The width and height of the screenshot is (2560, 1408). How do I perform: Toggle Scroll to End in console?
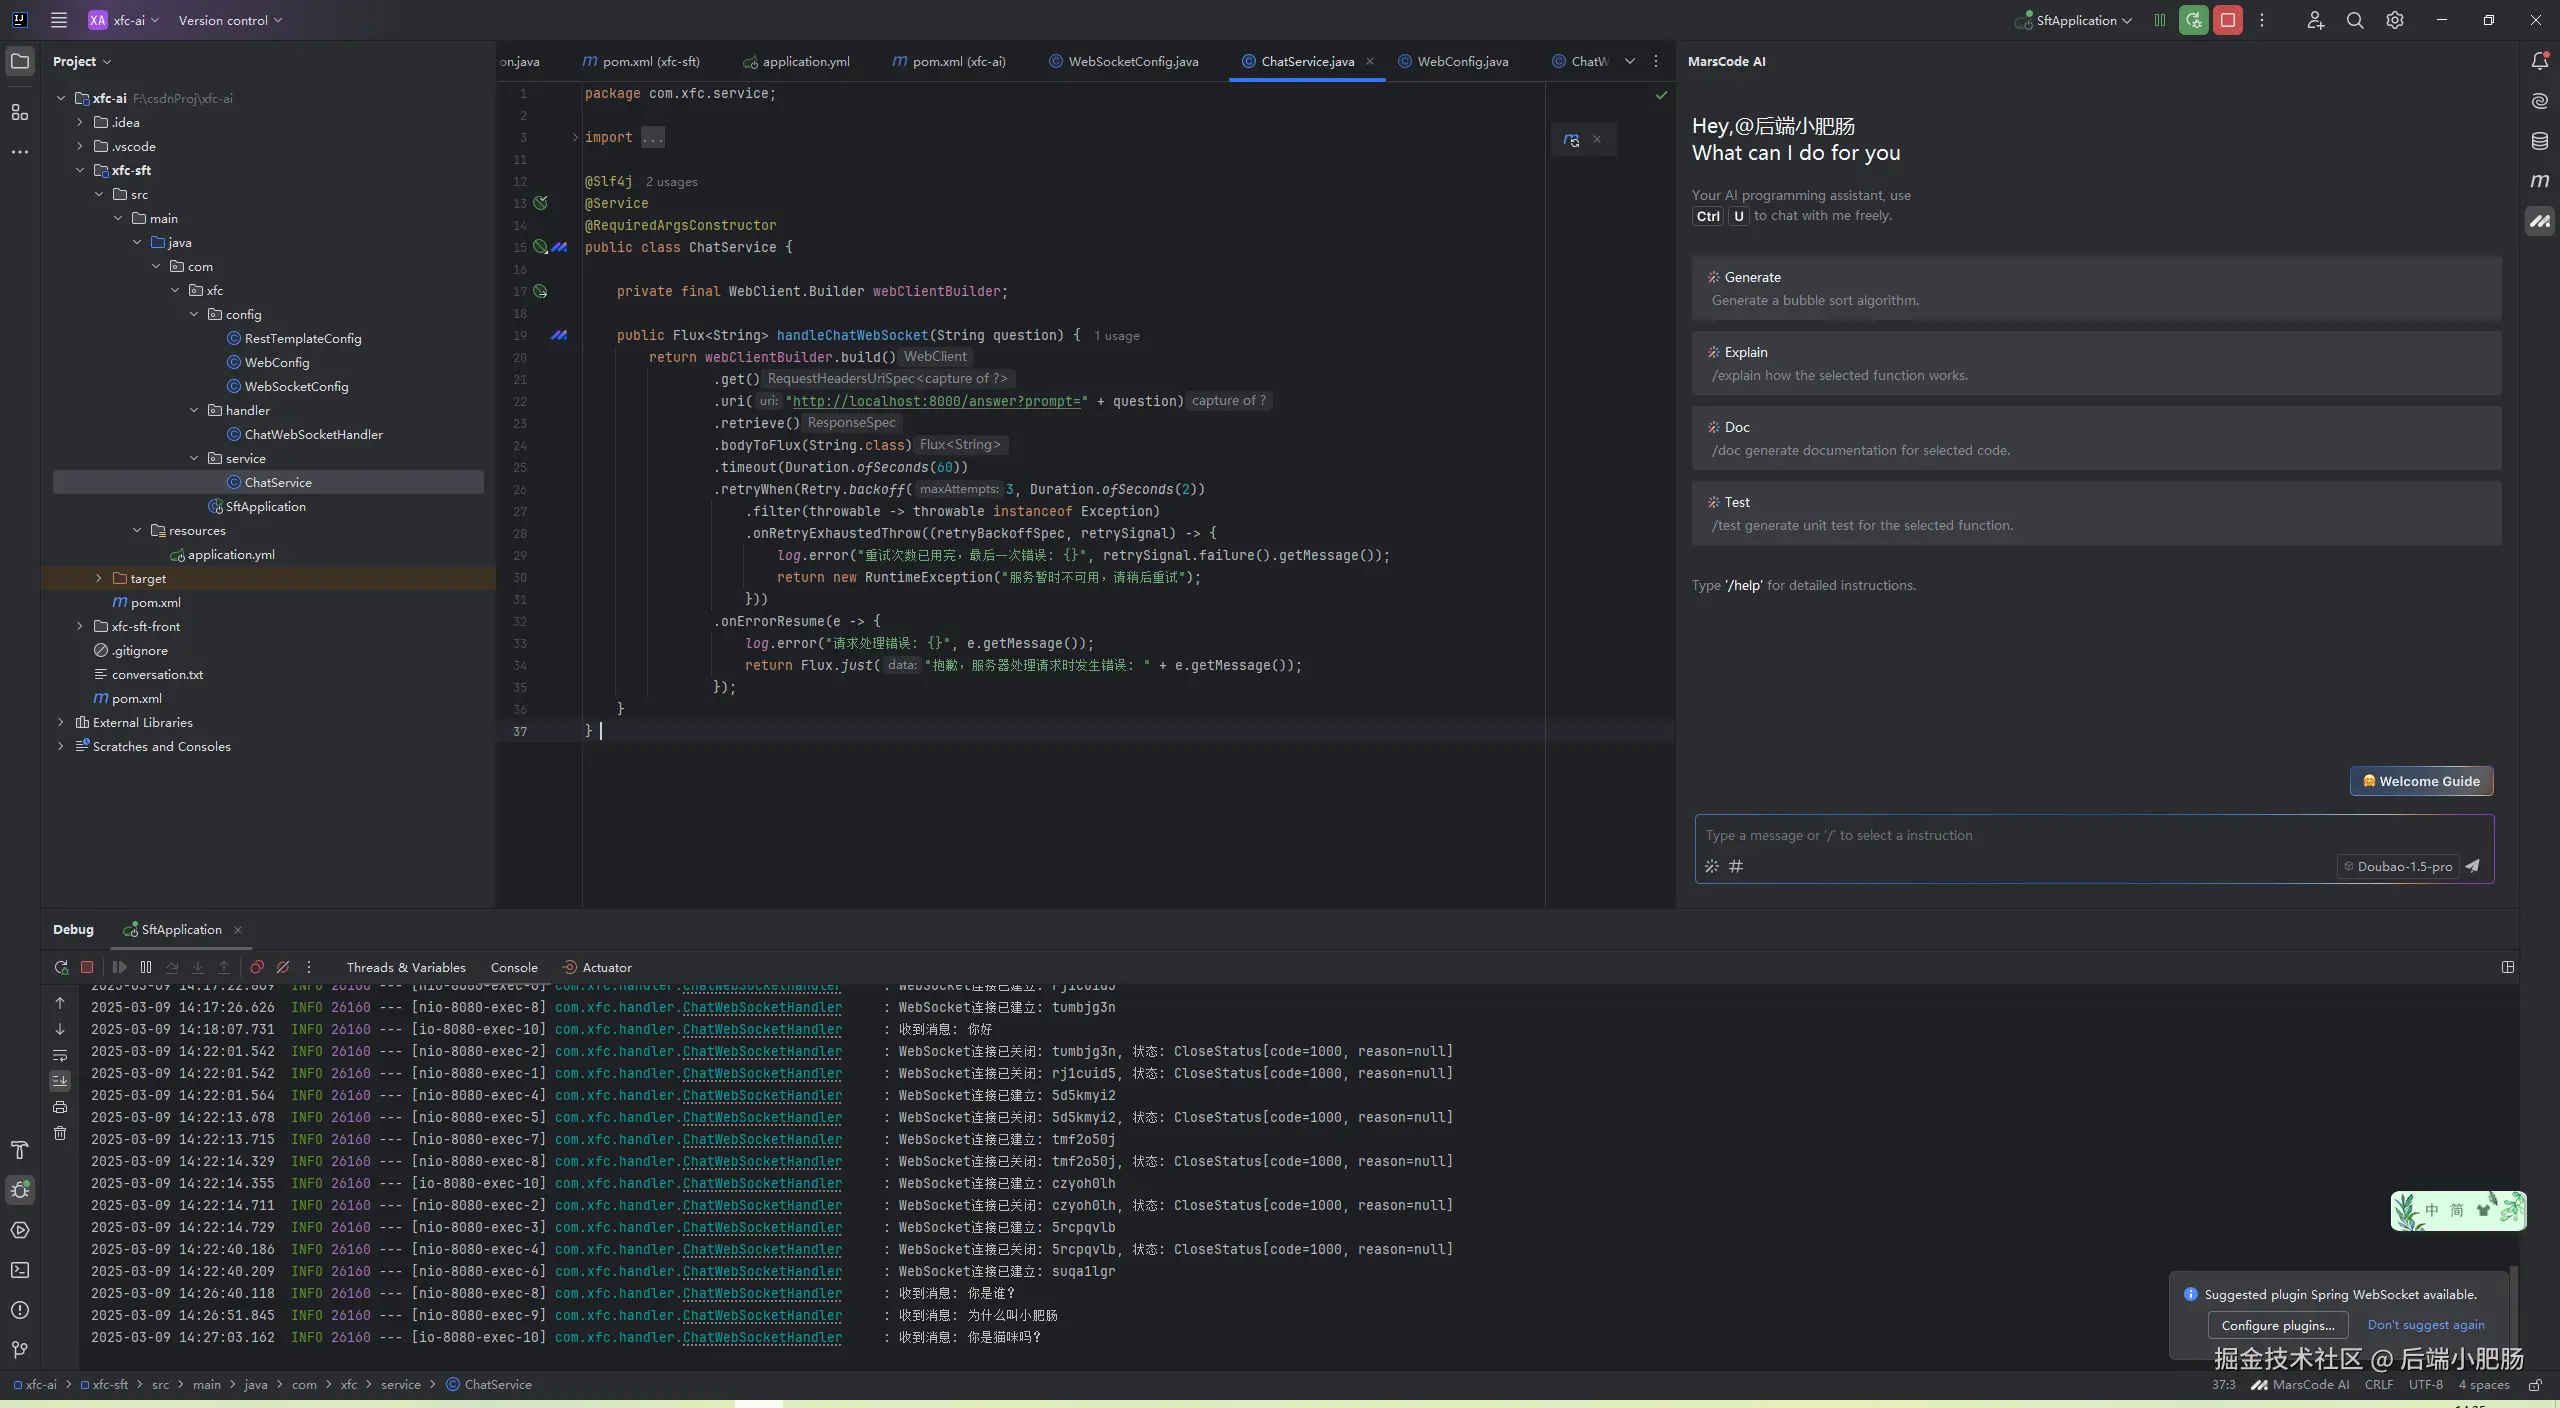tap(60, 1081)
